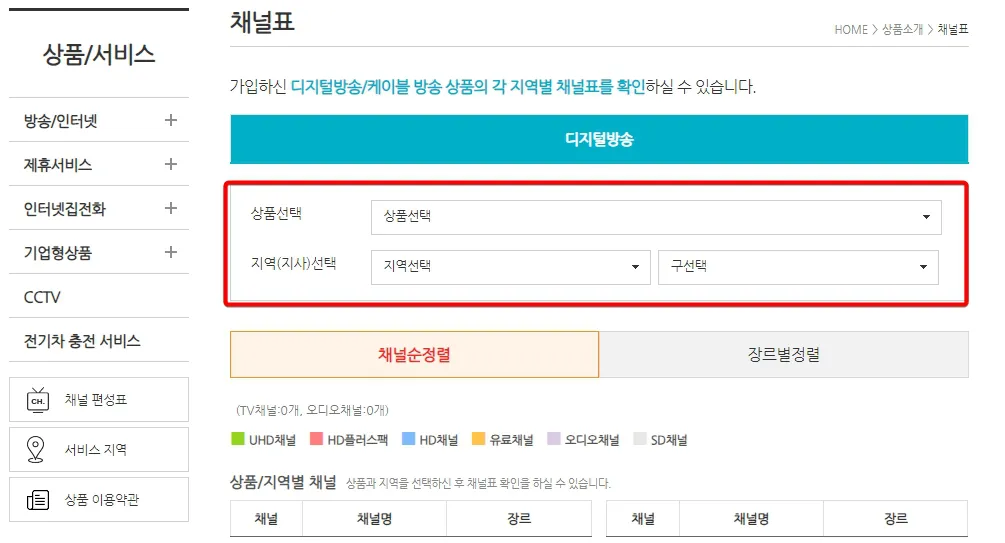Viewport: 1005px width, 543px height.
Task: Click the left table 채널명 column header
Action: pyautogui.click(x=374, y=519)
